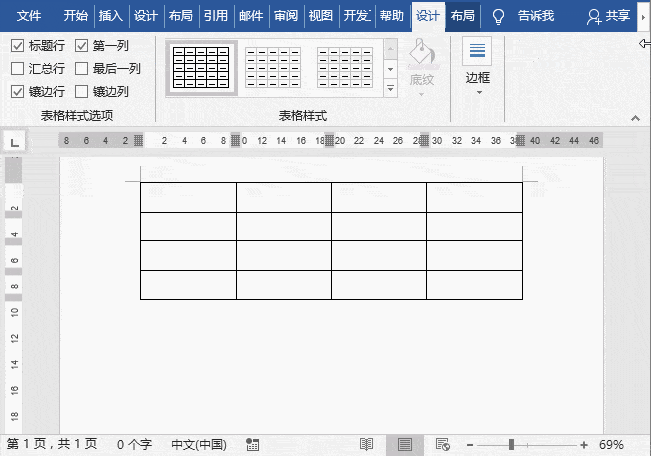Click the 共享 share button
Screen dimensions: 651x456
click(608, 16)
